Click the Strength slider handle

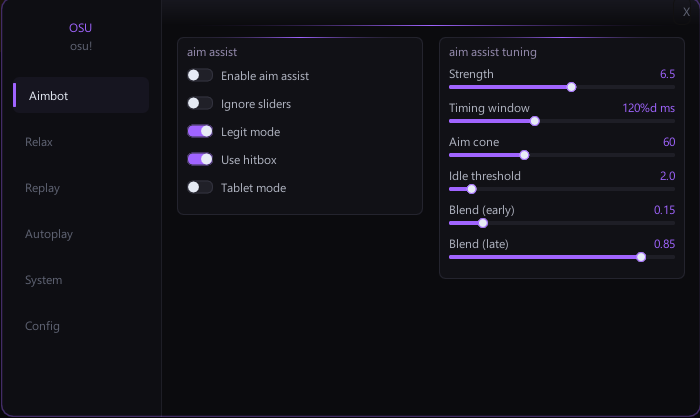[x=571, y=87]
